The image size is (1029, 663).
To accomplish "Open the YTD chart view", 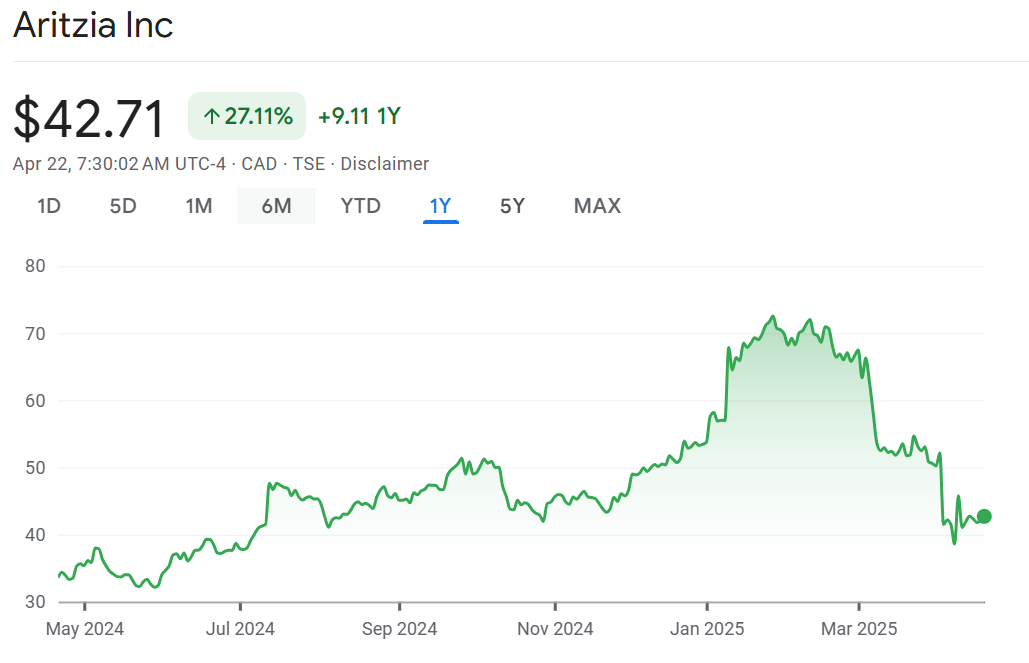I will pos(360,206).
